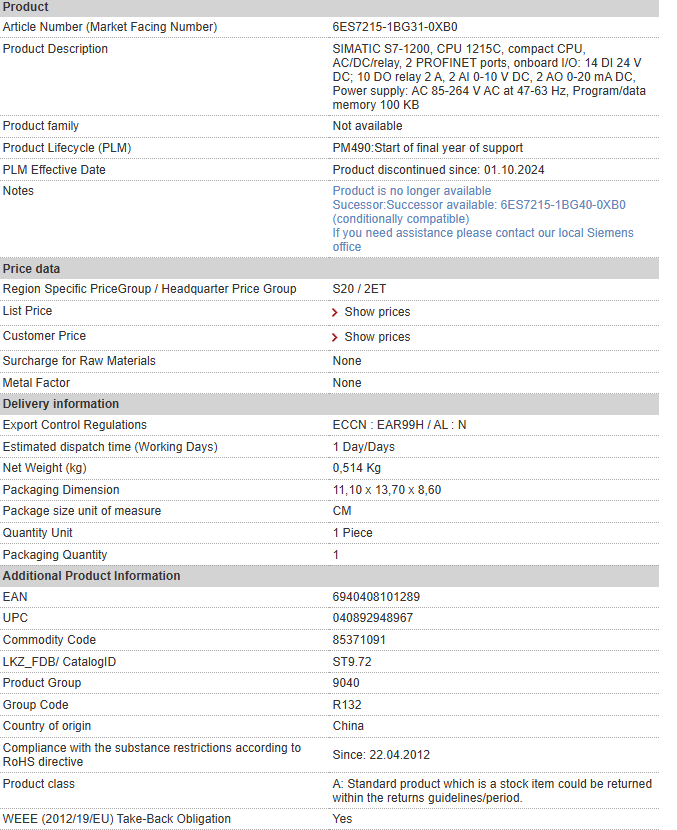Select packaging dimension '11,10 x 13,70 x 8,60'
The image size is (677, 830).
pyautogui.click(x=387, y=490)
